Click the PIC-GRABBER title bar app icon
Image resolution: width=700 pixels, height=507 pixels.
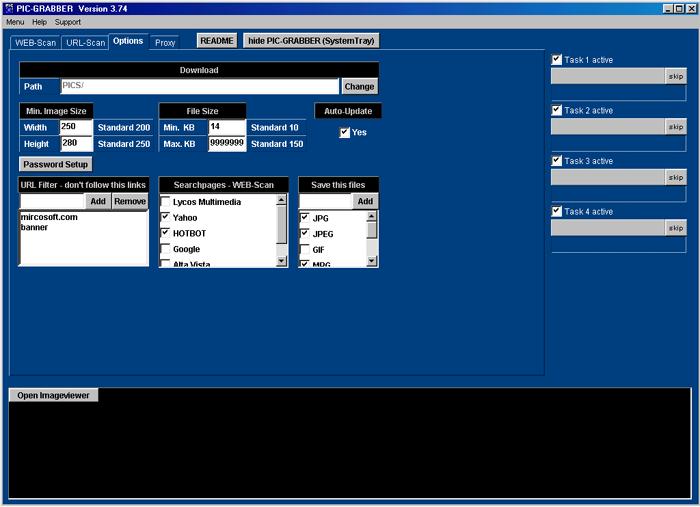[x=8, y=8]
